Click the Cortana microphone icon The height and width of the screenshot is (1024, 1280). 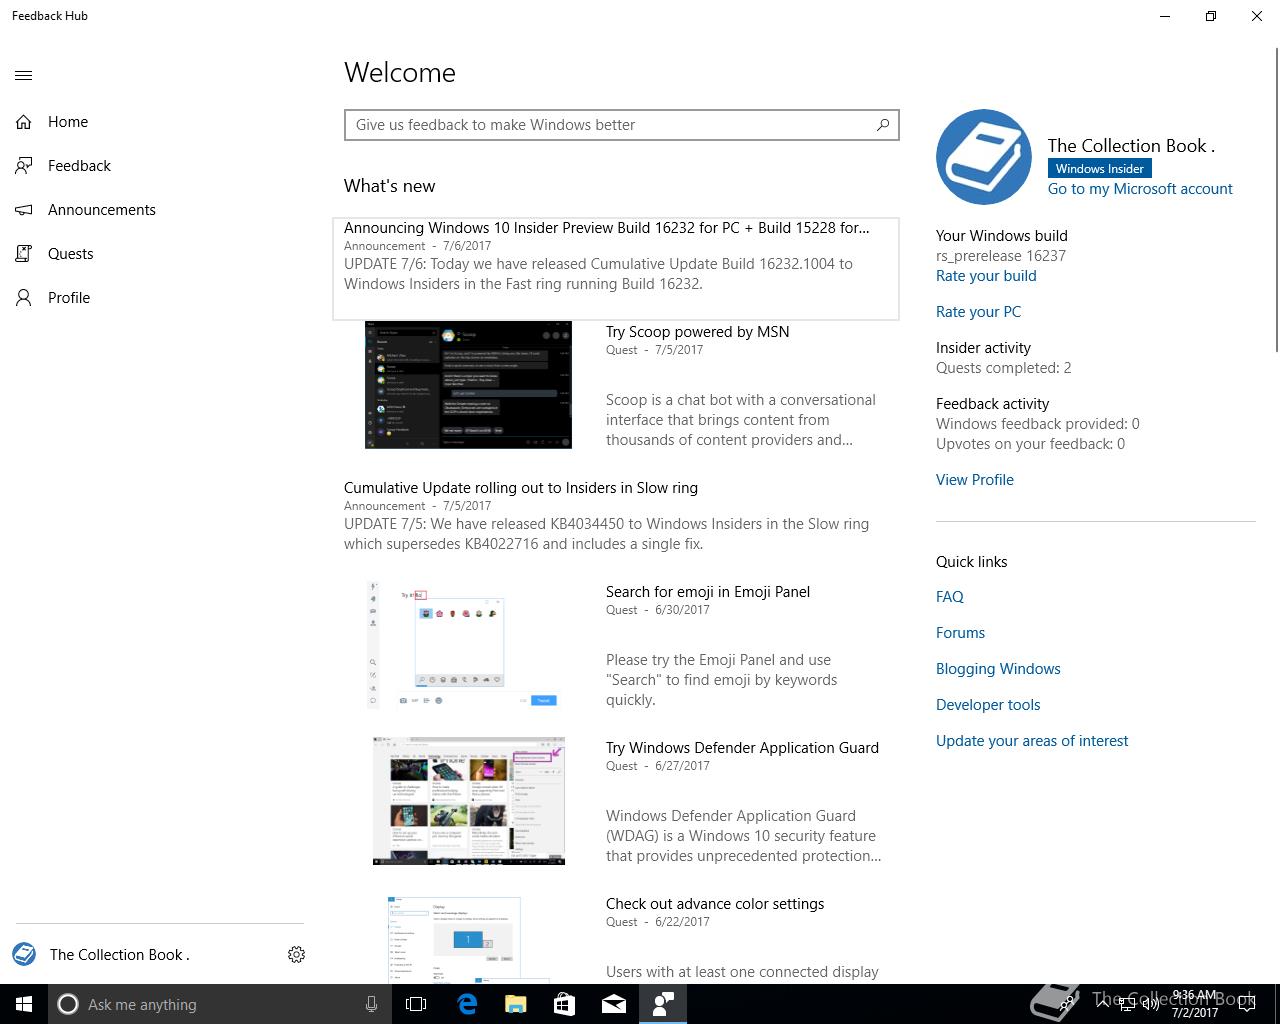click(x=371, y=1004)
